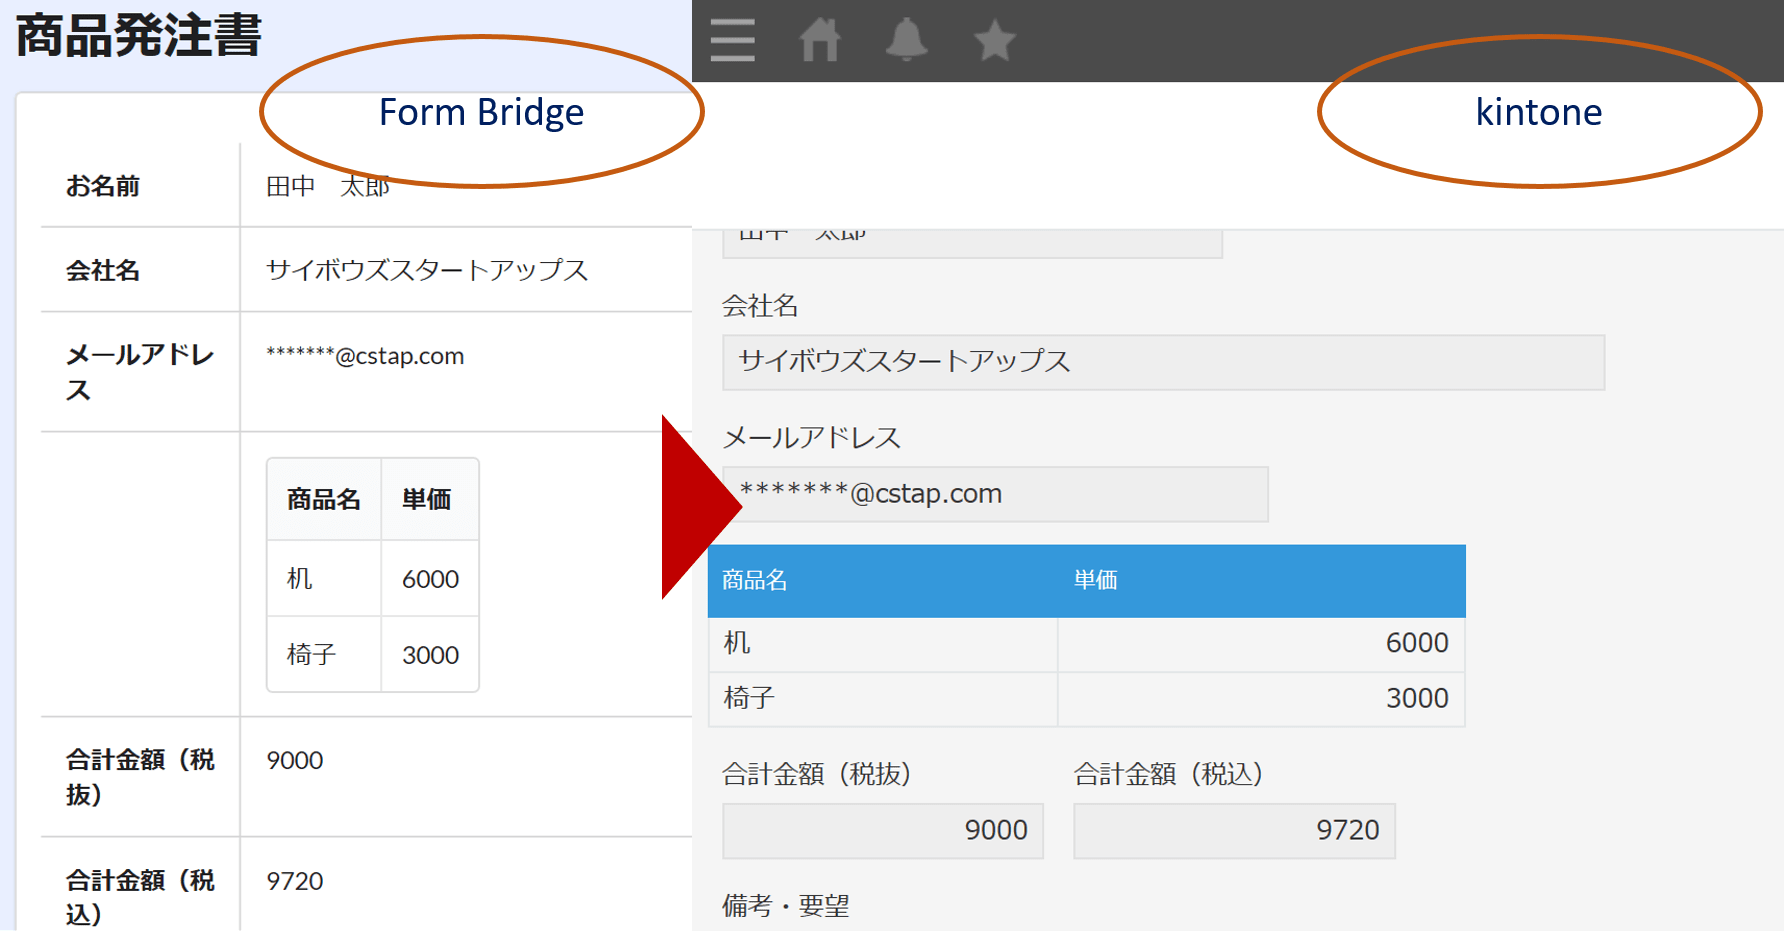Screen dimensions: 1784x931
Task: Click the kintone label in the oval
Action: tap(1538, 112)
